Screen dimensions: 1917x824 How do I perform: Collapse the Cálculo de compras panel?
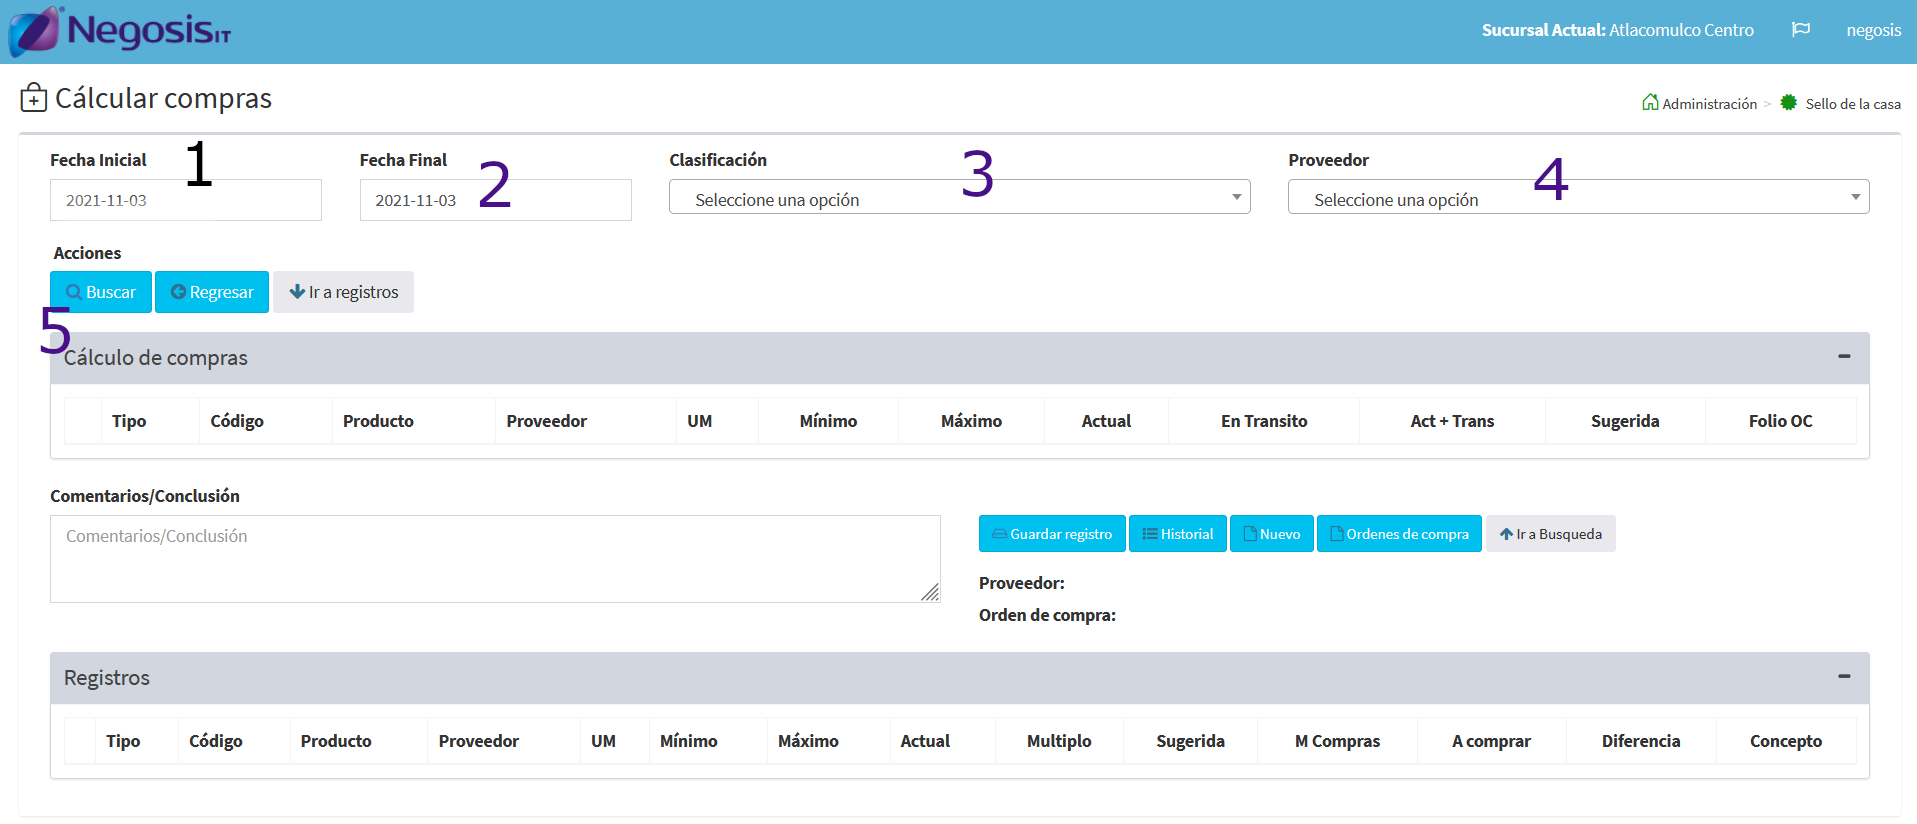tap(1843, 357)
